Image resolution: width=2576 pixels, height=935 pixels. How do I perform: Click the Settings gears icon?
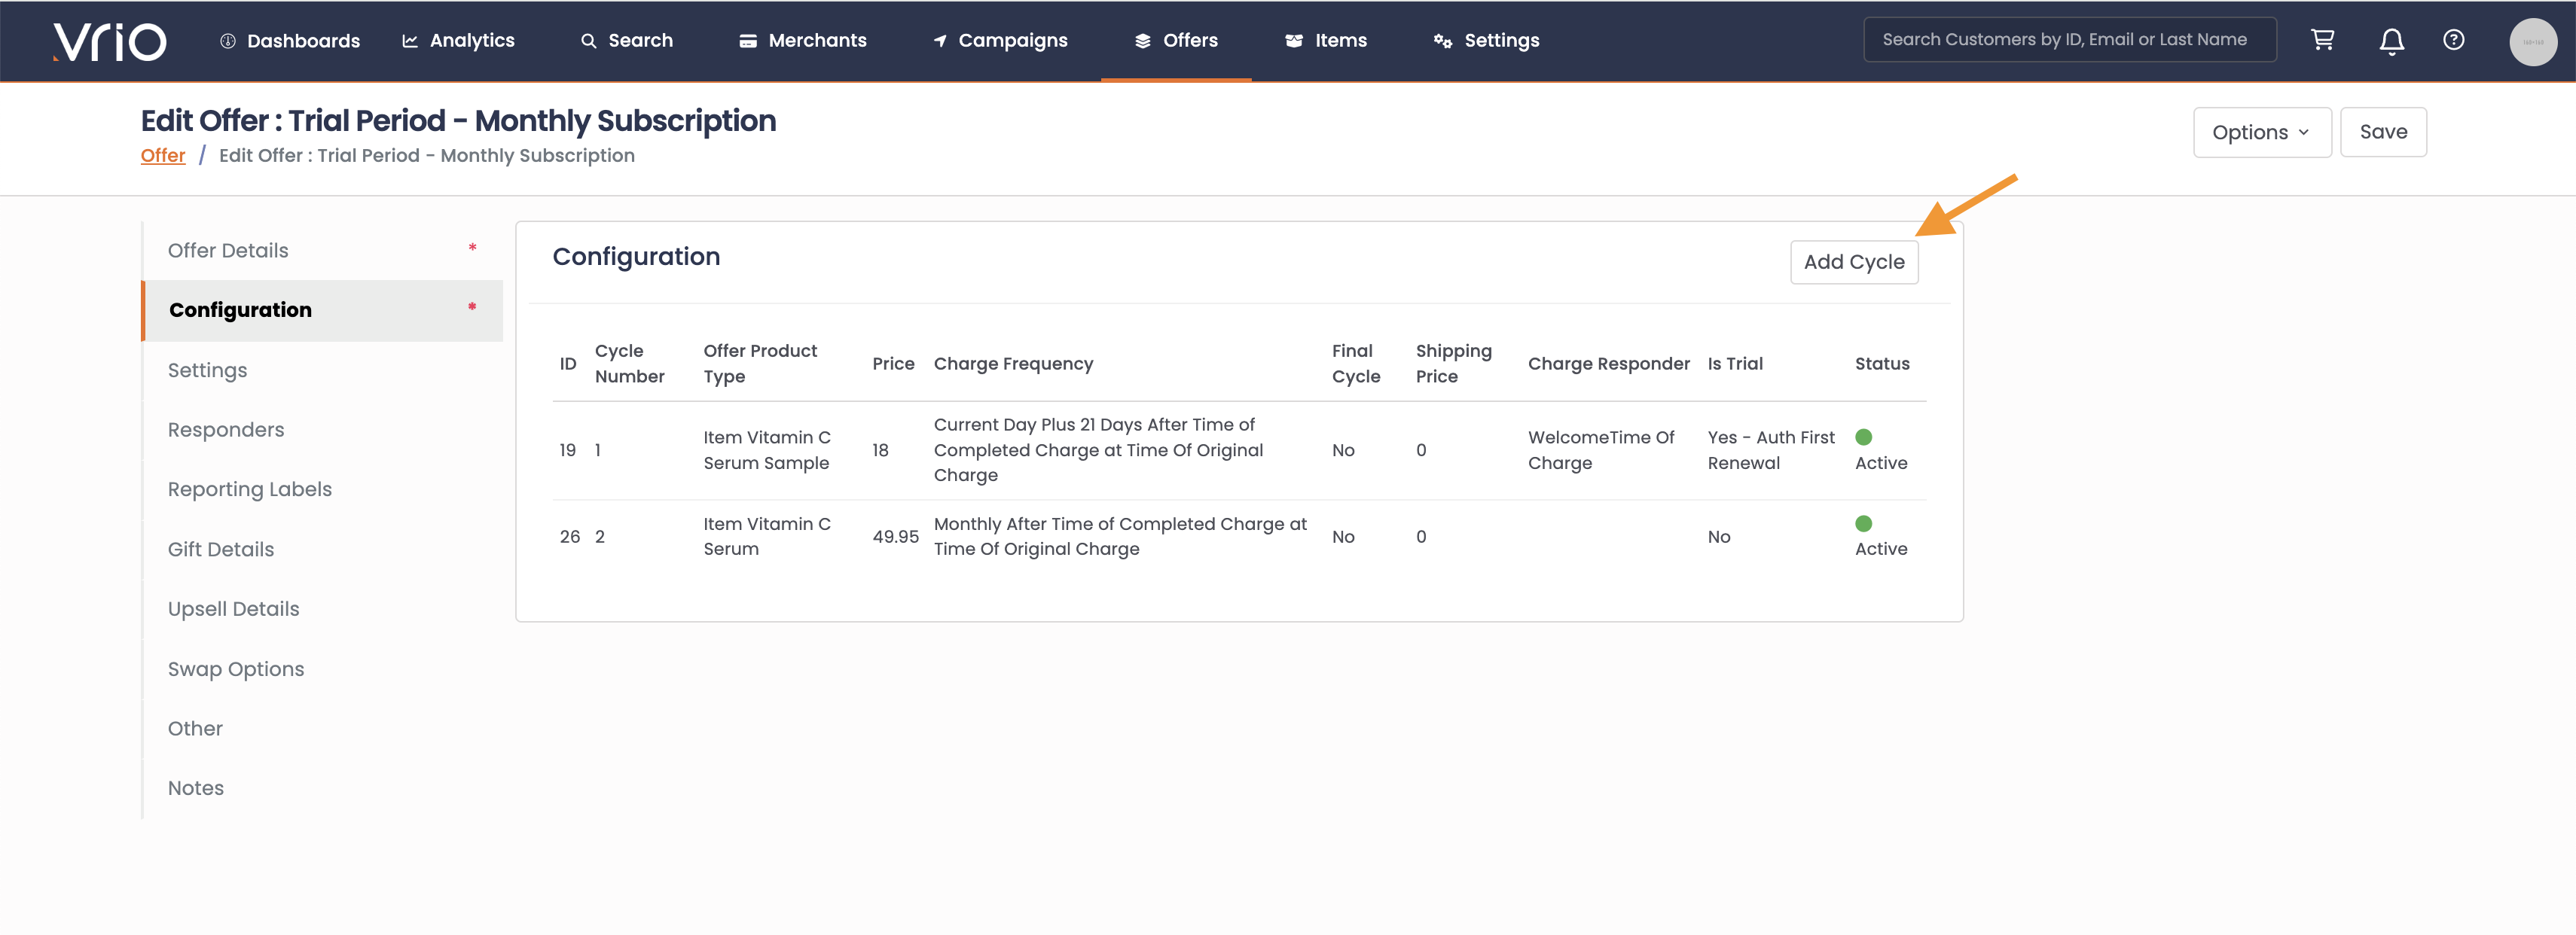coord(1442,41)
